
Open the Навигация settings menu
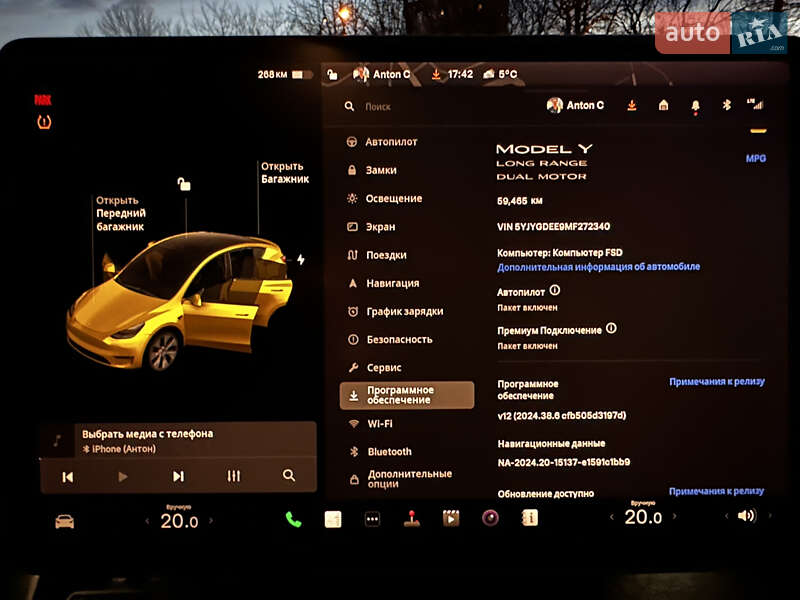(383, 283)
